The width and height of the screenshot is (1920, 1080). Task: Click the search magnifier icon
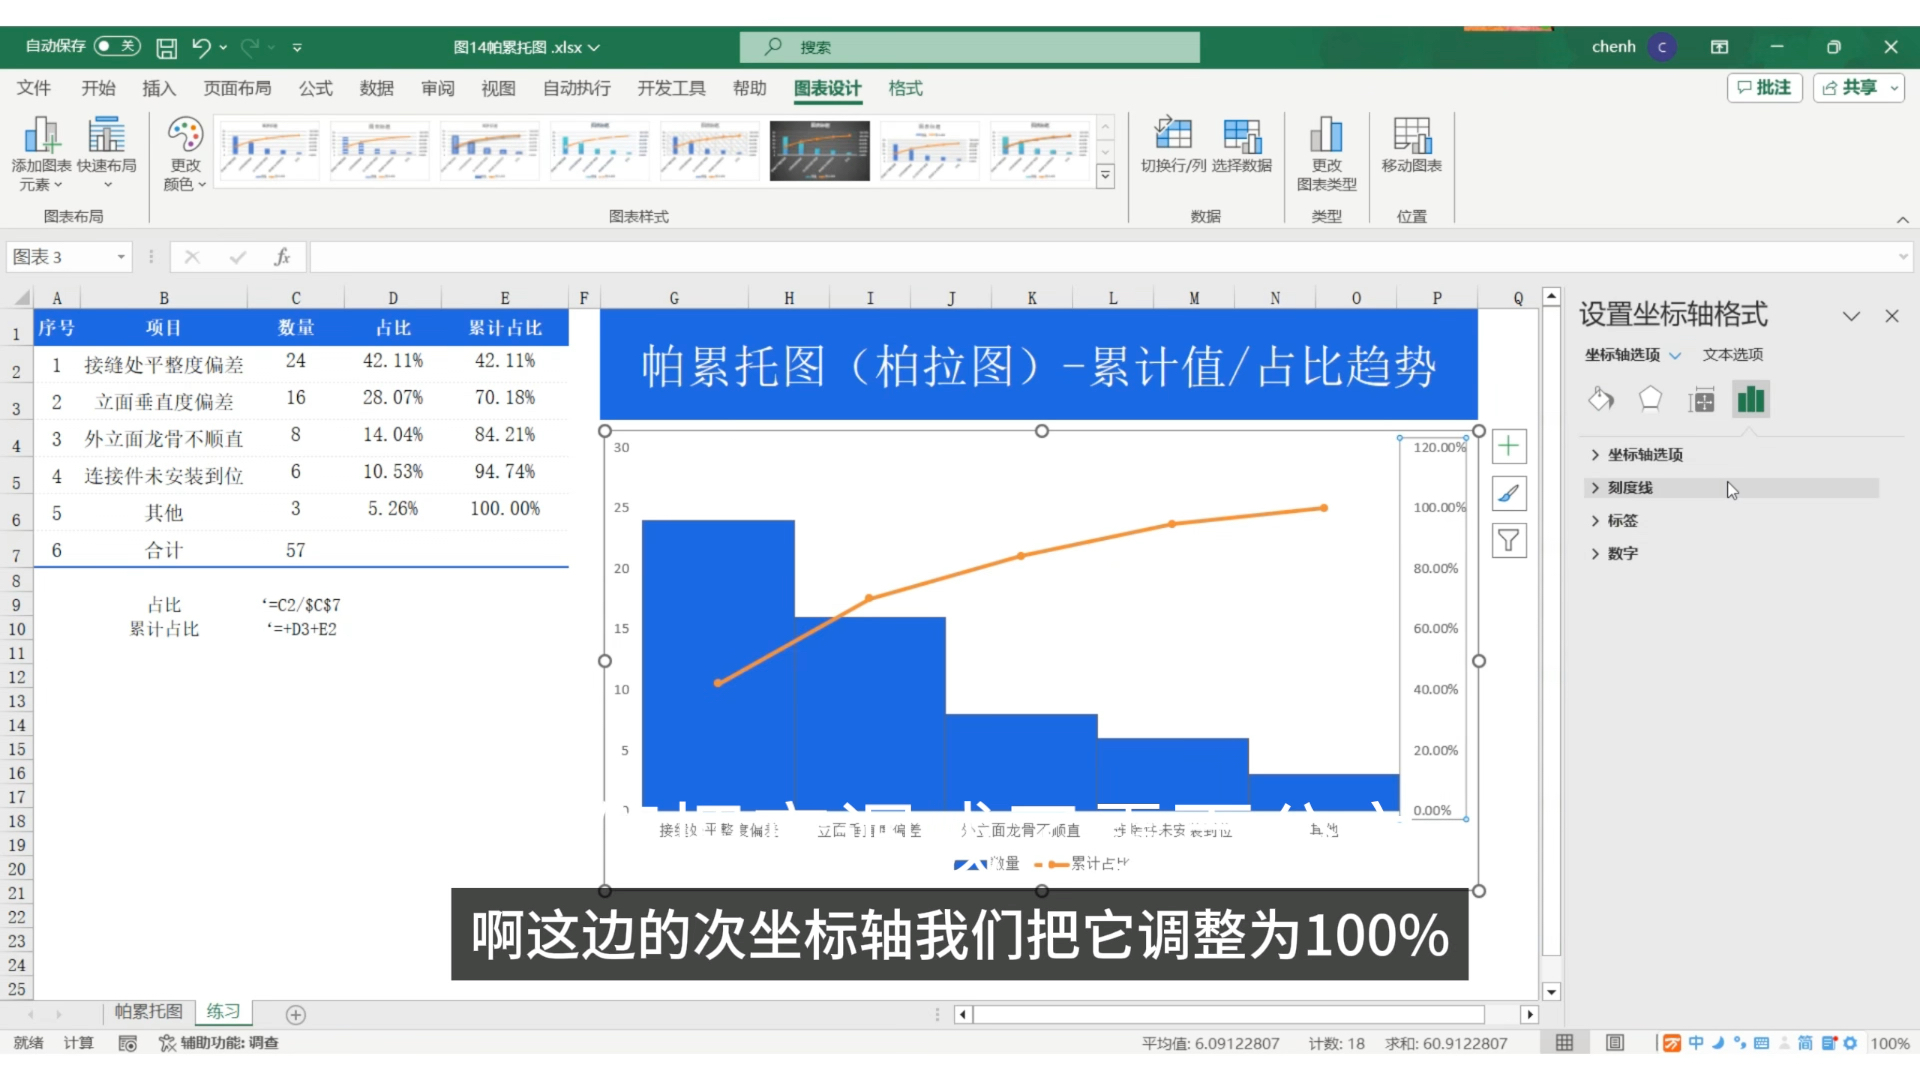(x=773, y=47)
